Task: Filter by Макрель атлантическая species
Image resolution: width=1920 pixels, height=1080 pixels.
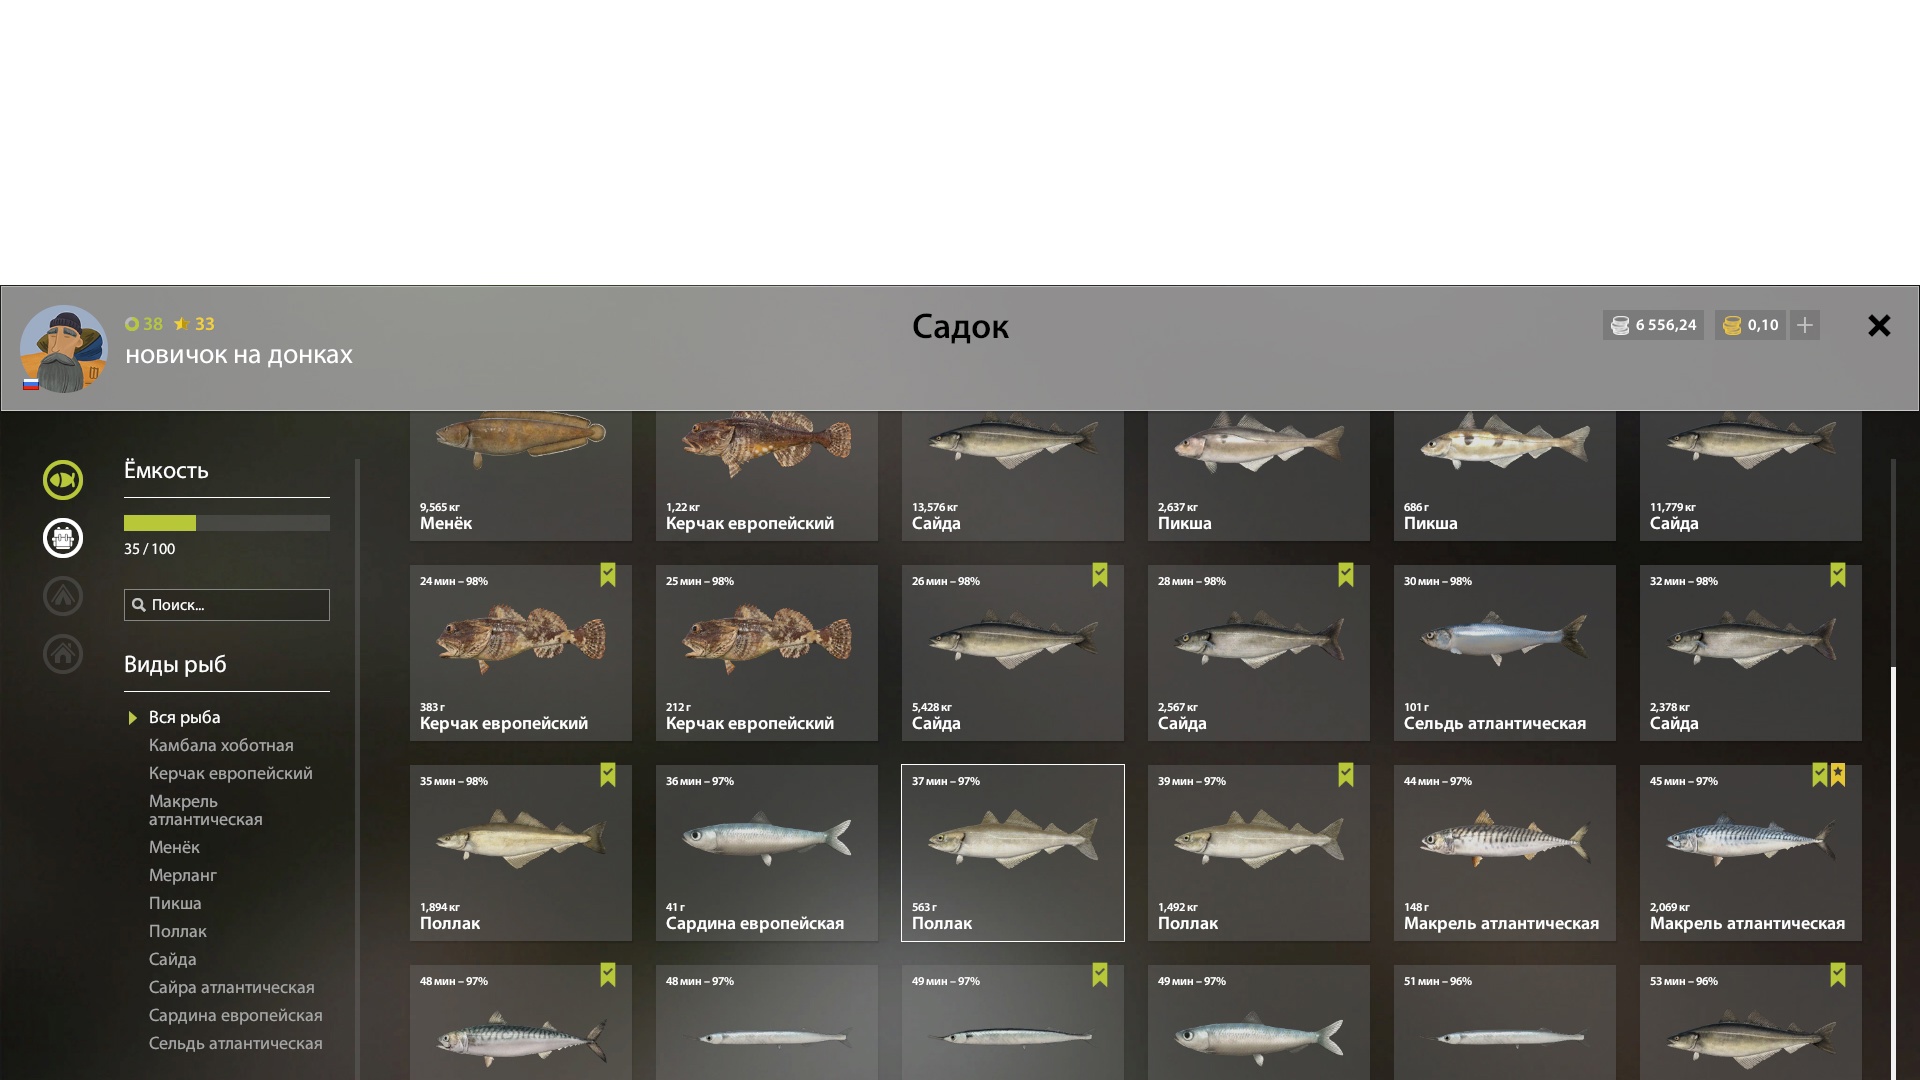Action: [206, 810]
